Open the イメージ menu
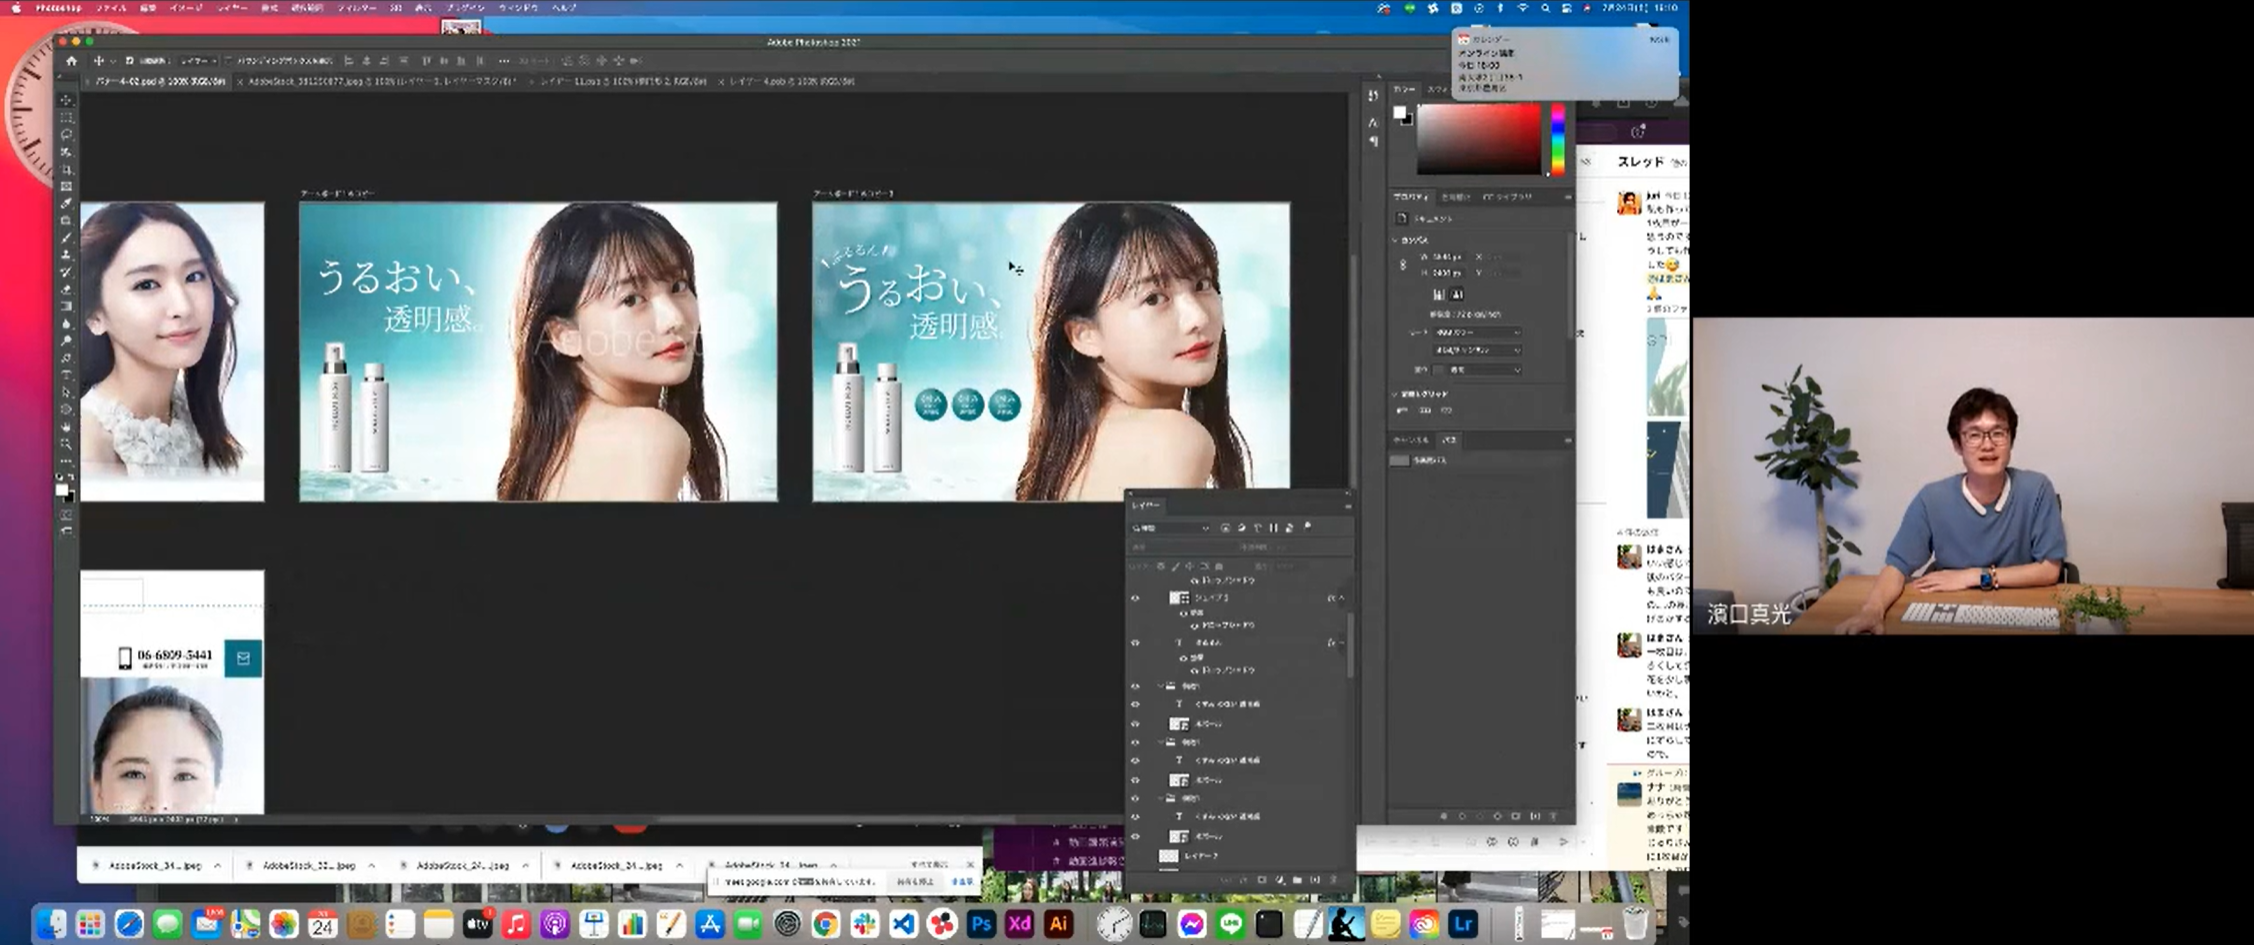Image resolution: width=2254 pixels, height=945 pixels. (x=185, y=7)
